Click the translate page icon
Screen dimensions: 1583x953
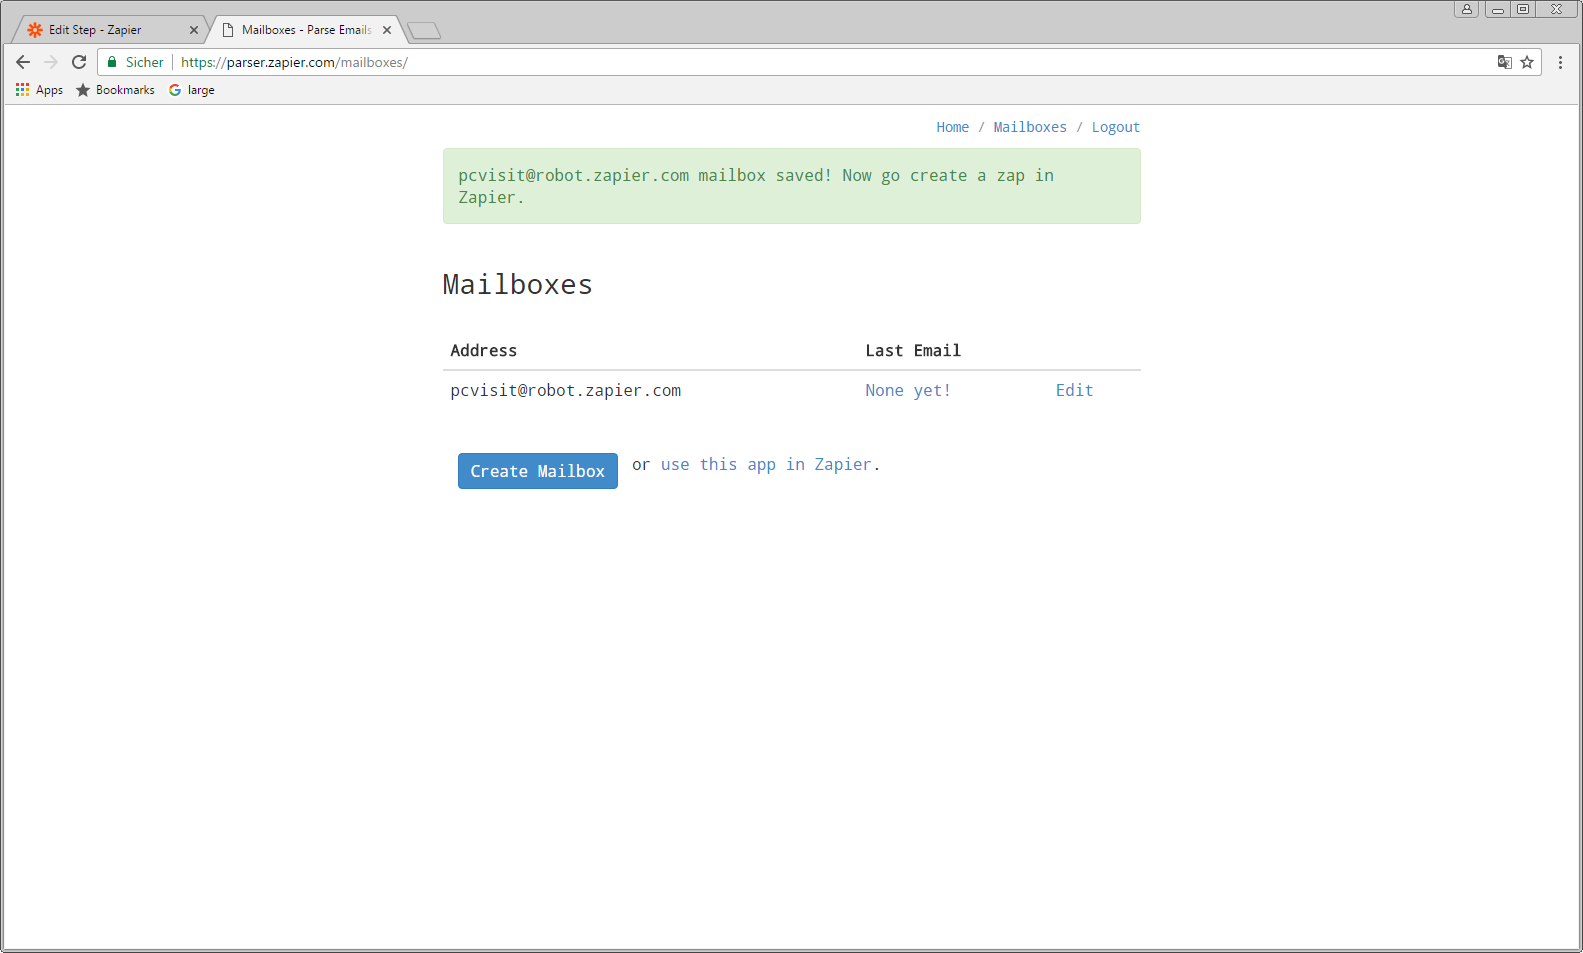[1504, 62]
